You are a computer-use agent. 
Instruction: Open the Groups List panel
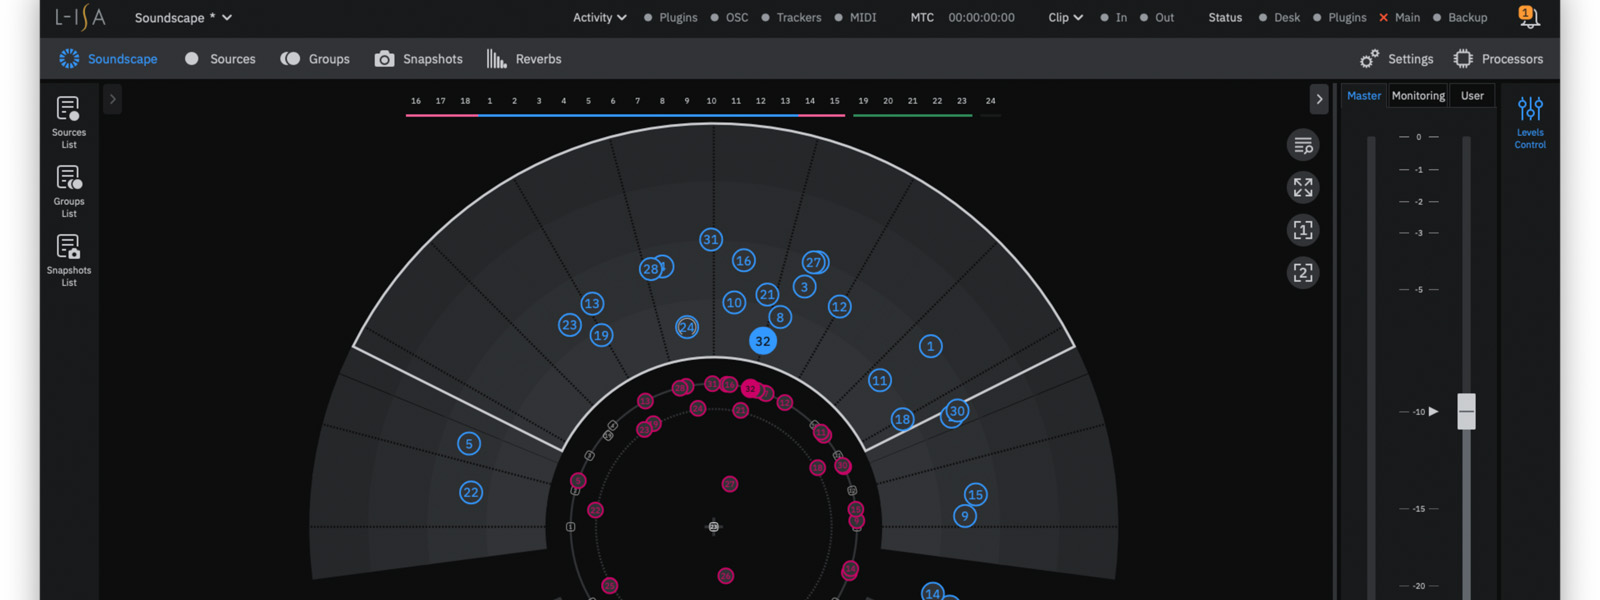point(68,190)
